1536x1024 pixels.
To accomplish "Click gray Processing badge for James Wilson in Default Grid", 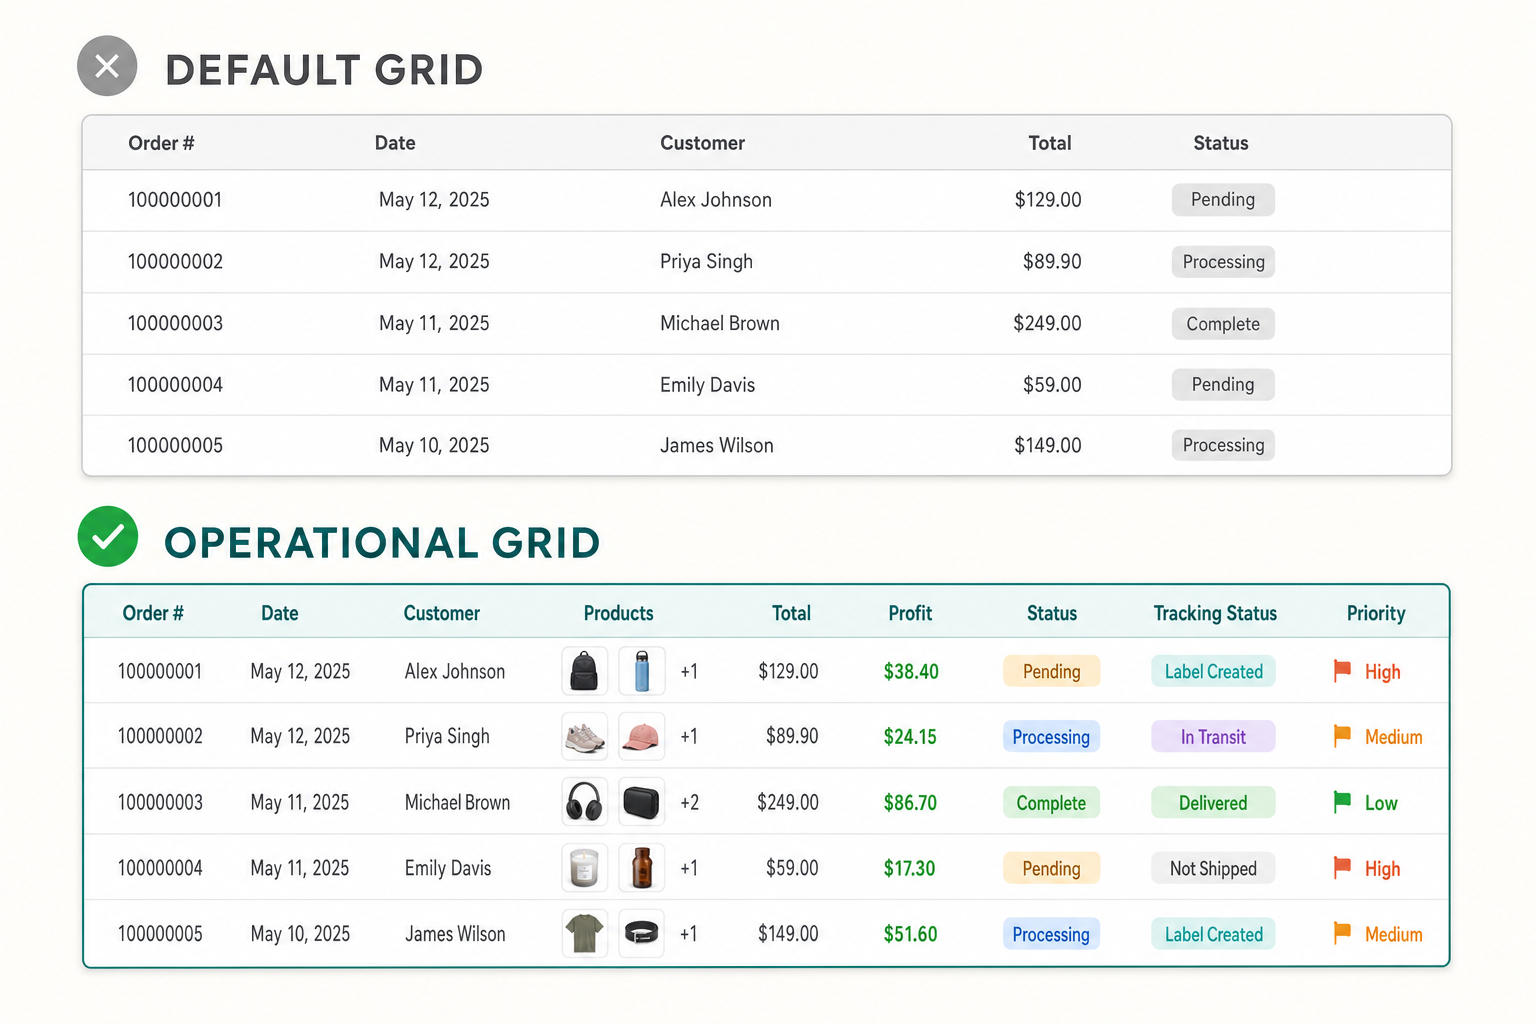I will tap(1223, 445).
